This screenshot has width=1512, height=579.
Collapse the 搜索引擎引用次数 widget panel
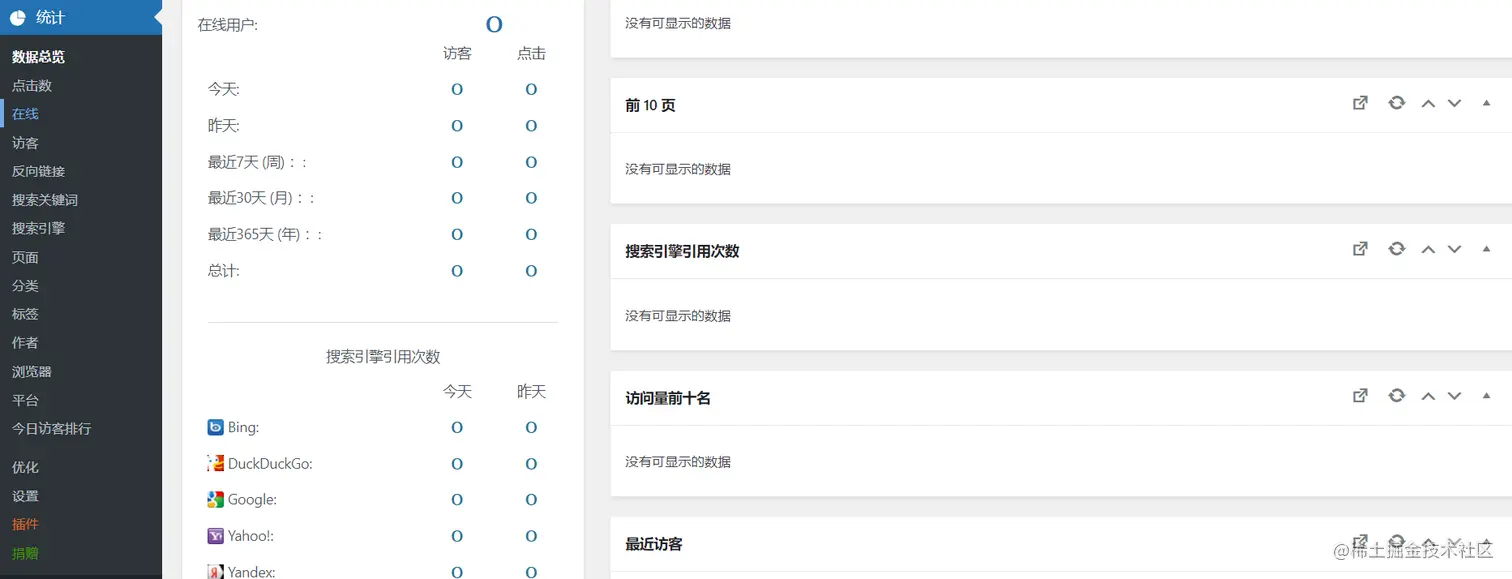pyautogui.click(x=1486, y=249)
